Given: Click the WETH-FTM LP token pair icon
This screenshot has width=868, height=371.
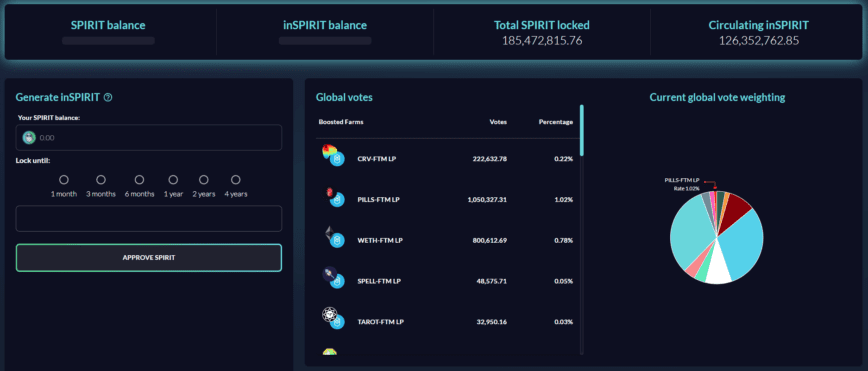Looking at the screenshot, I should click(x=333, y=237).
